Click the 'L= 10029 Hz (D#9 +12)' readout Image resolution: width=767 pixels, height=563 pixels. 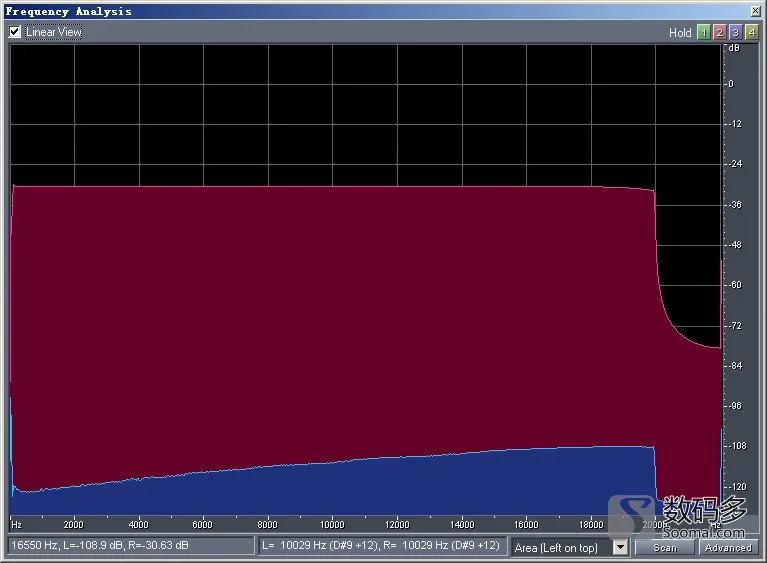coord(382,545)
